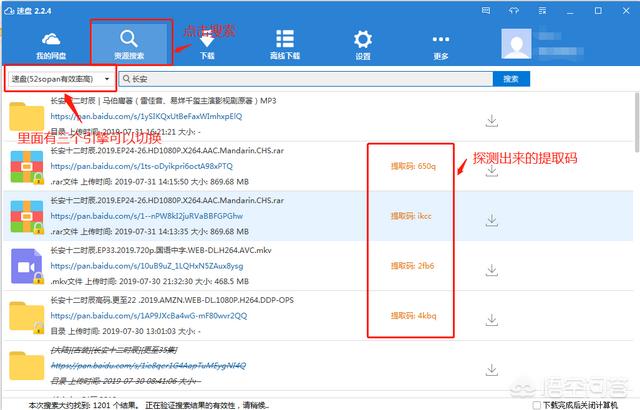
Task: Open the strikethrough link ending TuMEygNI4Q
Action: [148, 365]
